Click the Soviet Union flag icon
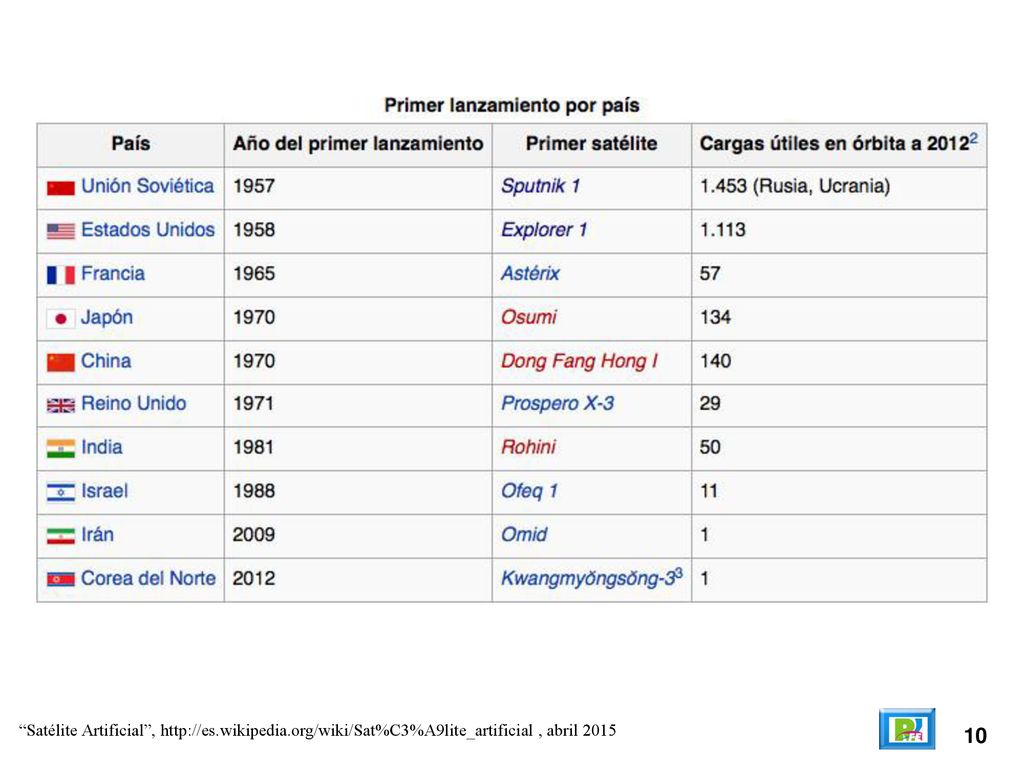This screenshot has height=768, width=1024. tap(61, 188)
